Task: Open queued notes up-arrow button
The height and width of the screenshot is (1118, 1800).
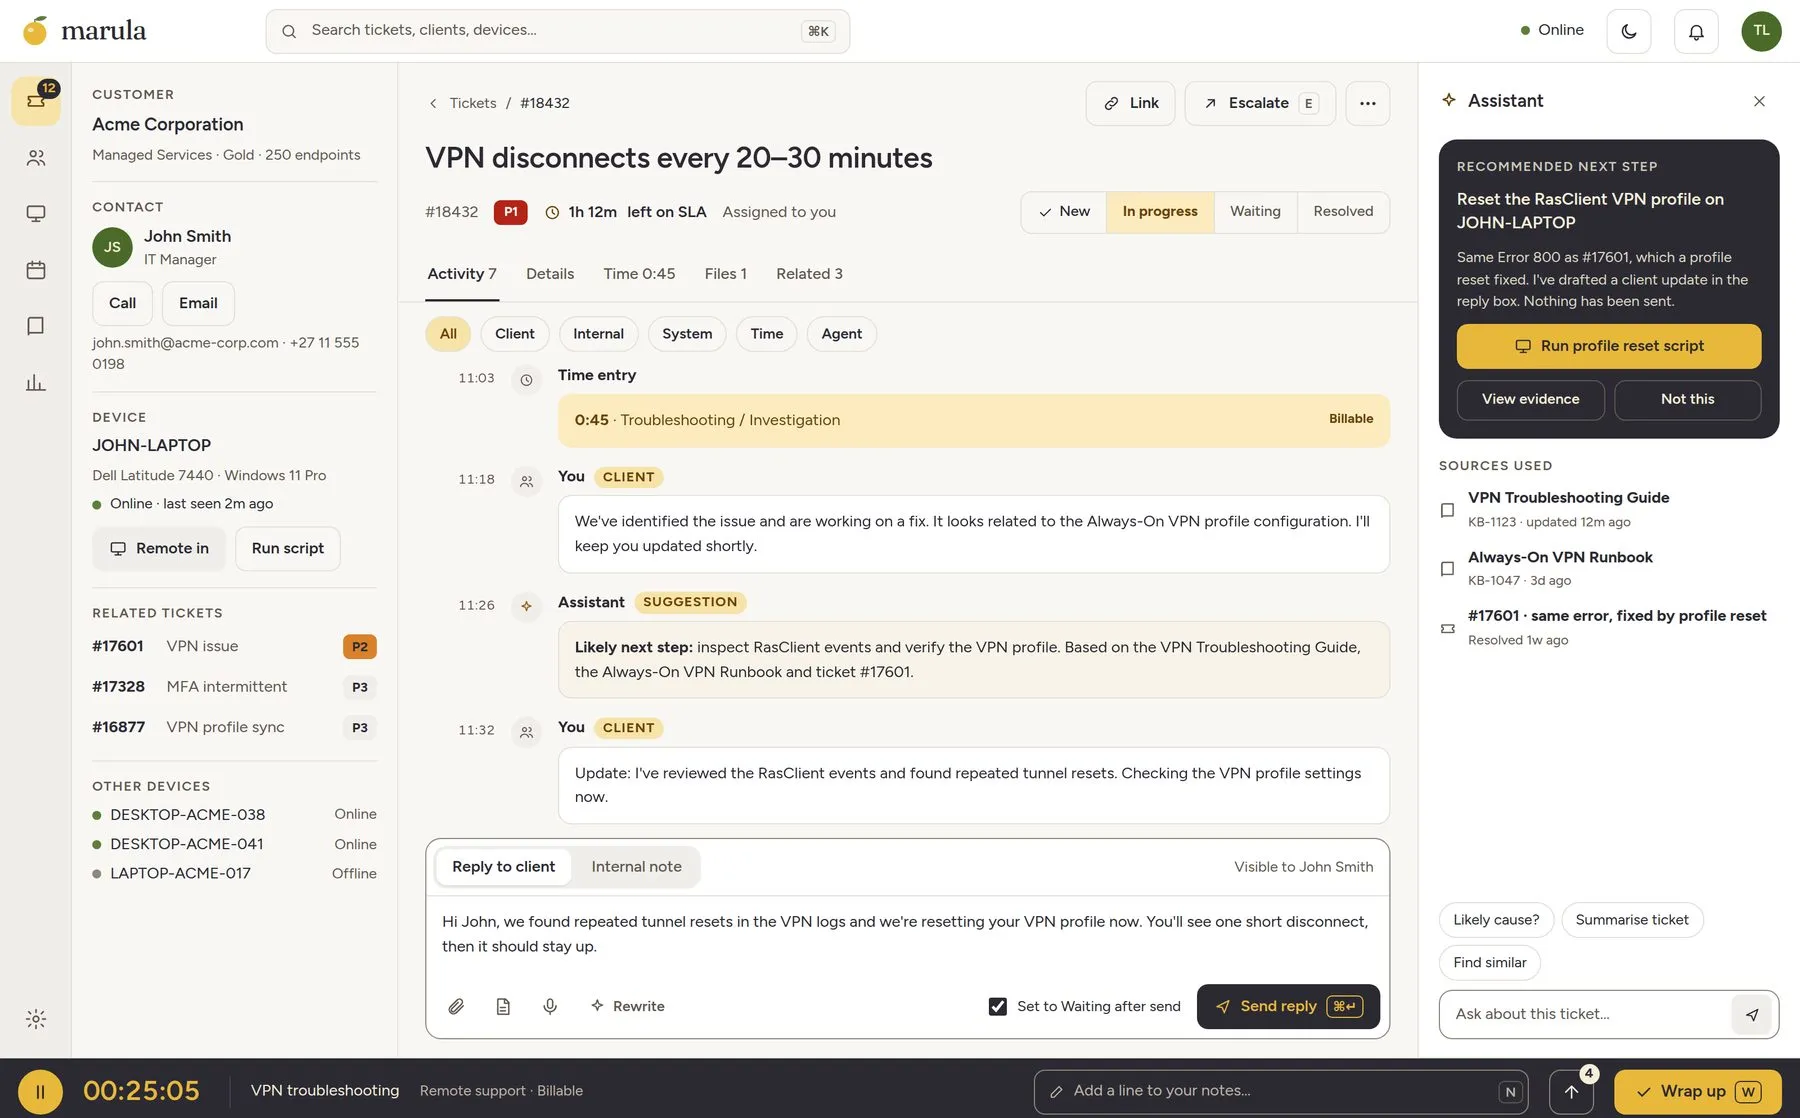Action: pyautogui.click(x=1571, y=1091)
